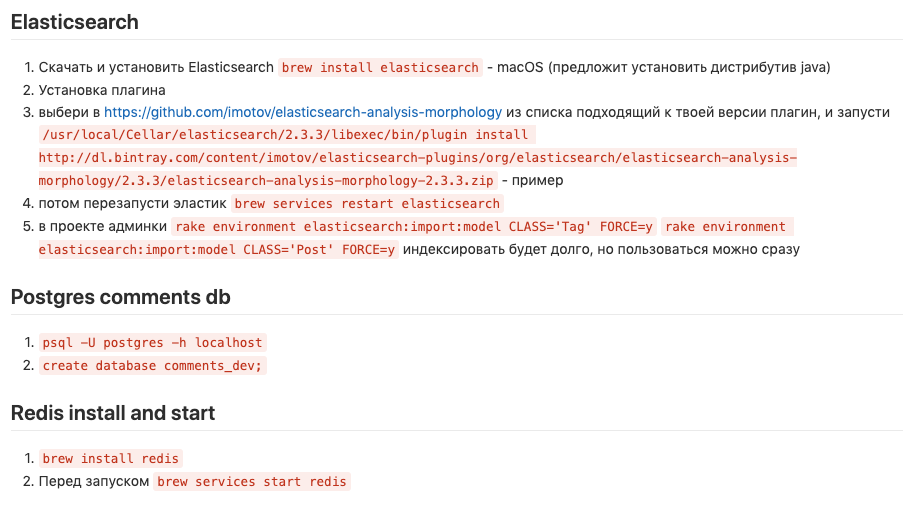This screenshot has height=505, width=914.
Task: Click the 'Скачать и установить Elasticsearch' text
Action: 156,67
